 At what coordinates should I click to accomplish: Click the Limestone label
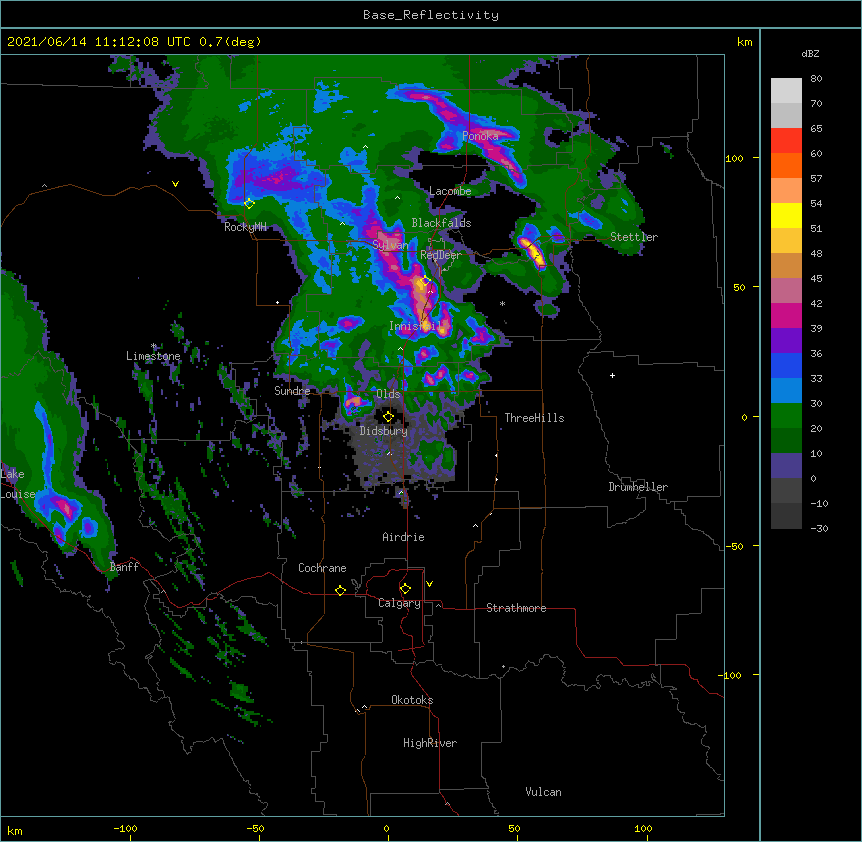pyautogui.click(x=153, y=356)
